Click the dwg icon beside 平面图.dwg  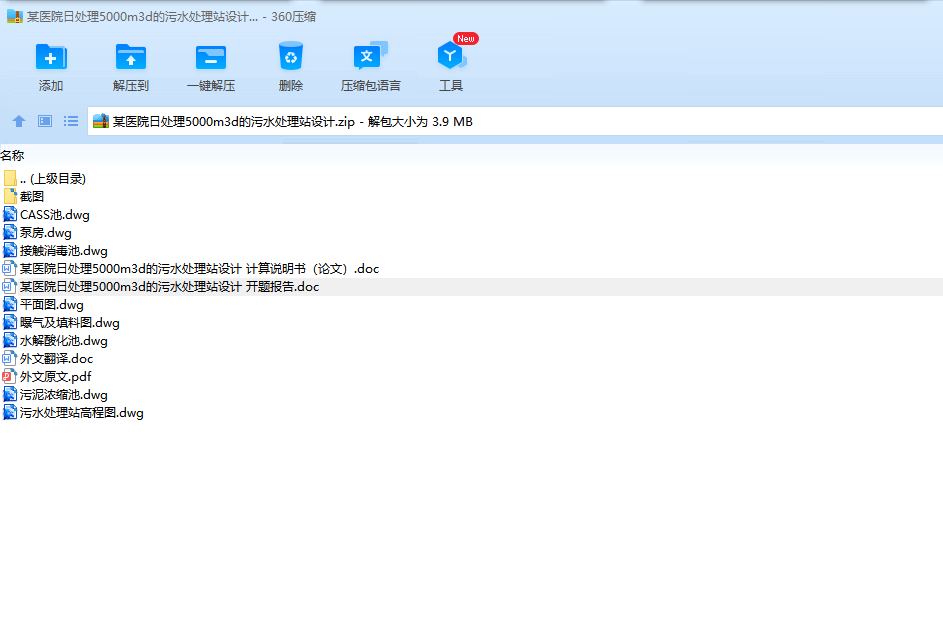(x=10, y=304)
